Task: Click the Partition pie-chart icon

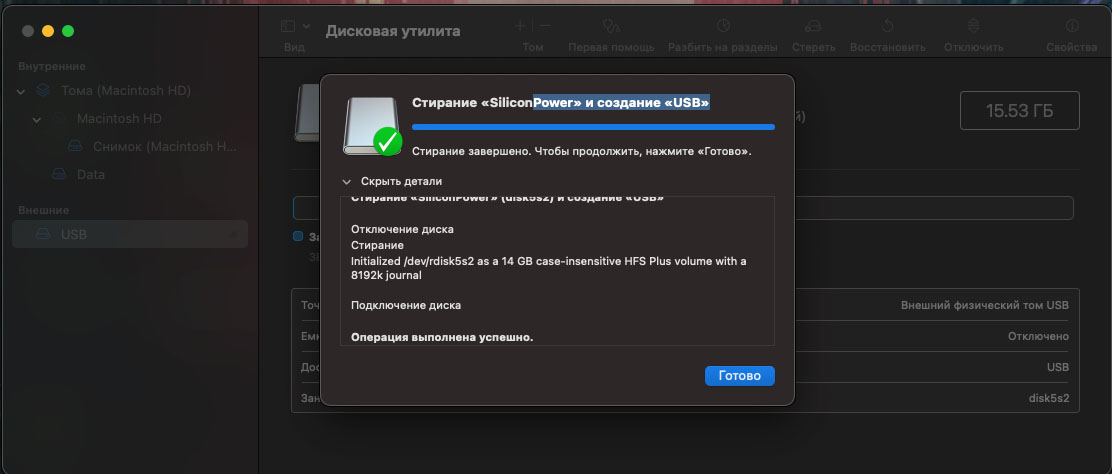Action: [723, 26]
